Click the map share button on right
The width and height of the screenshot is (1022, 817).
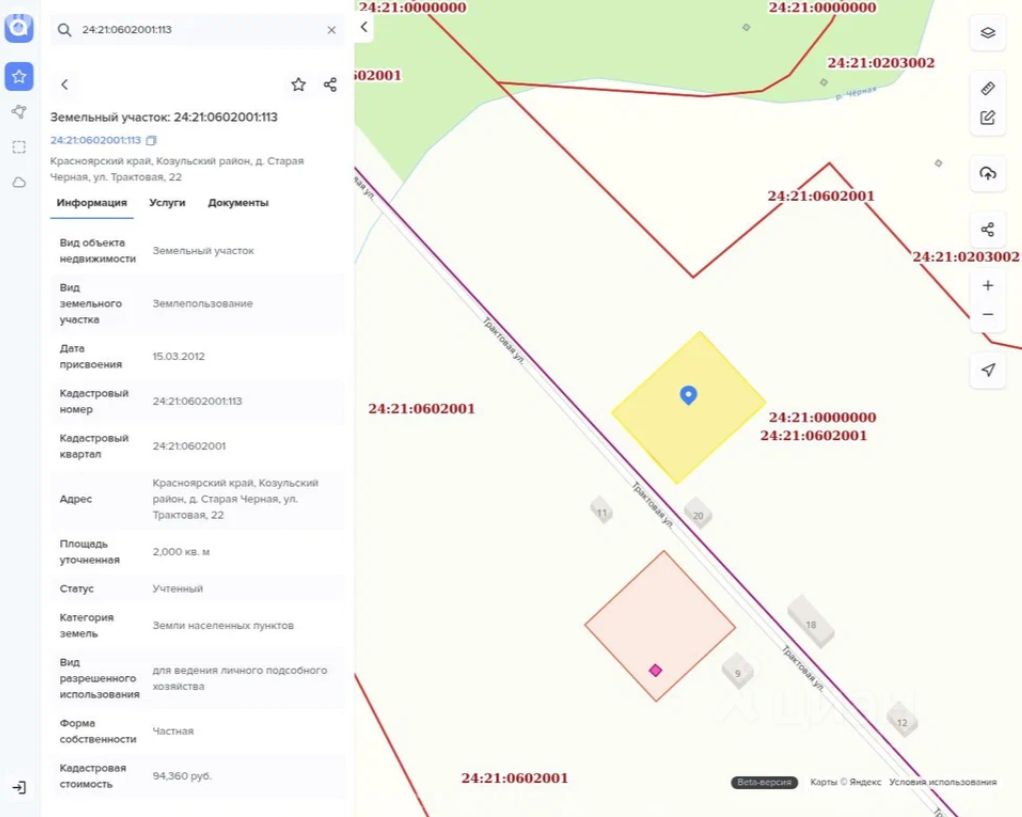987,229
